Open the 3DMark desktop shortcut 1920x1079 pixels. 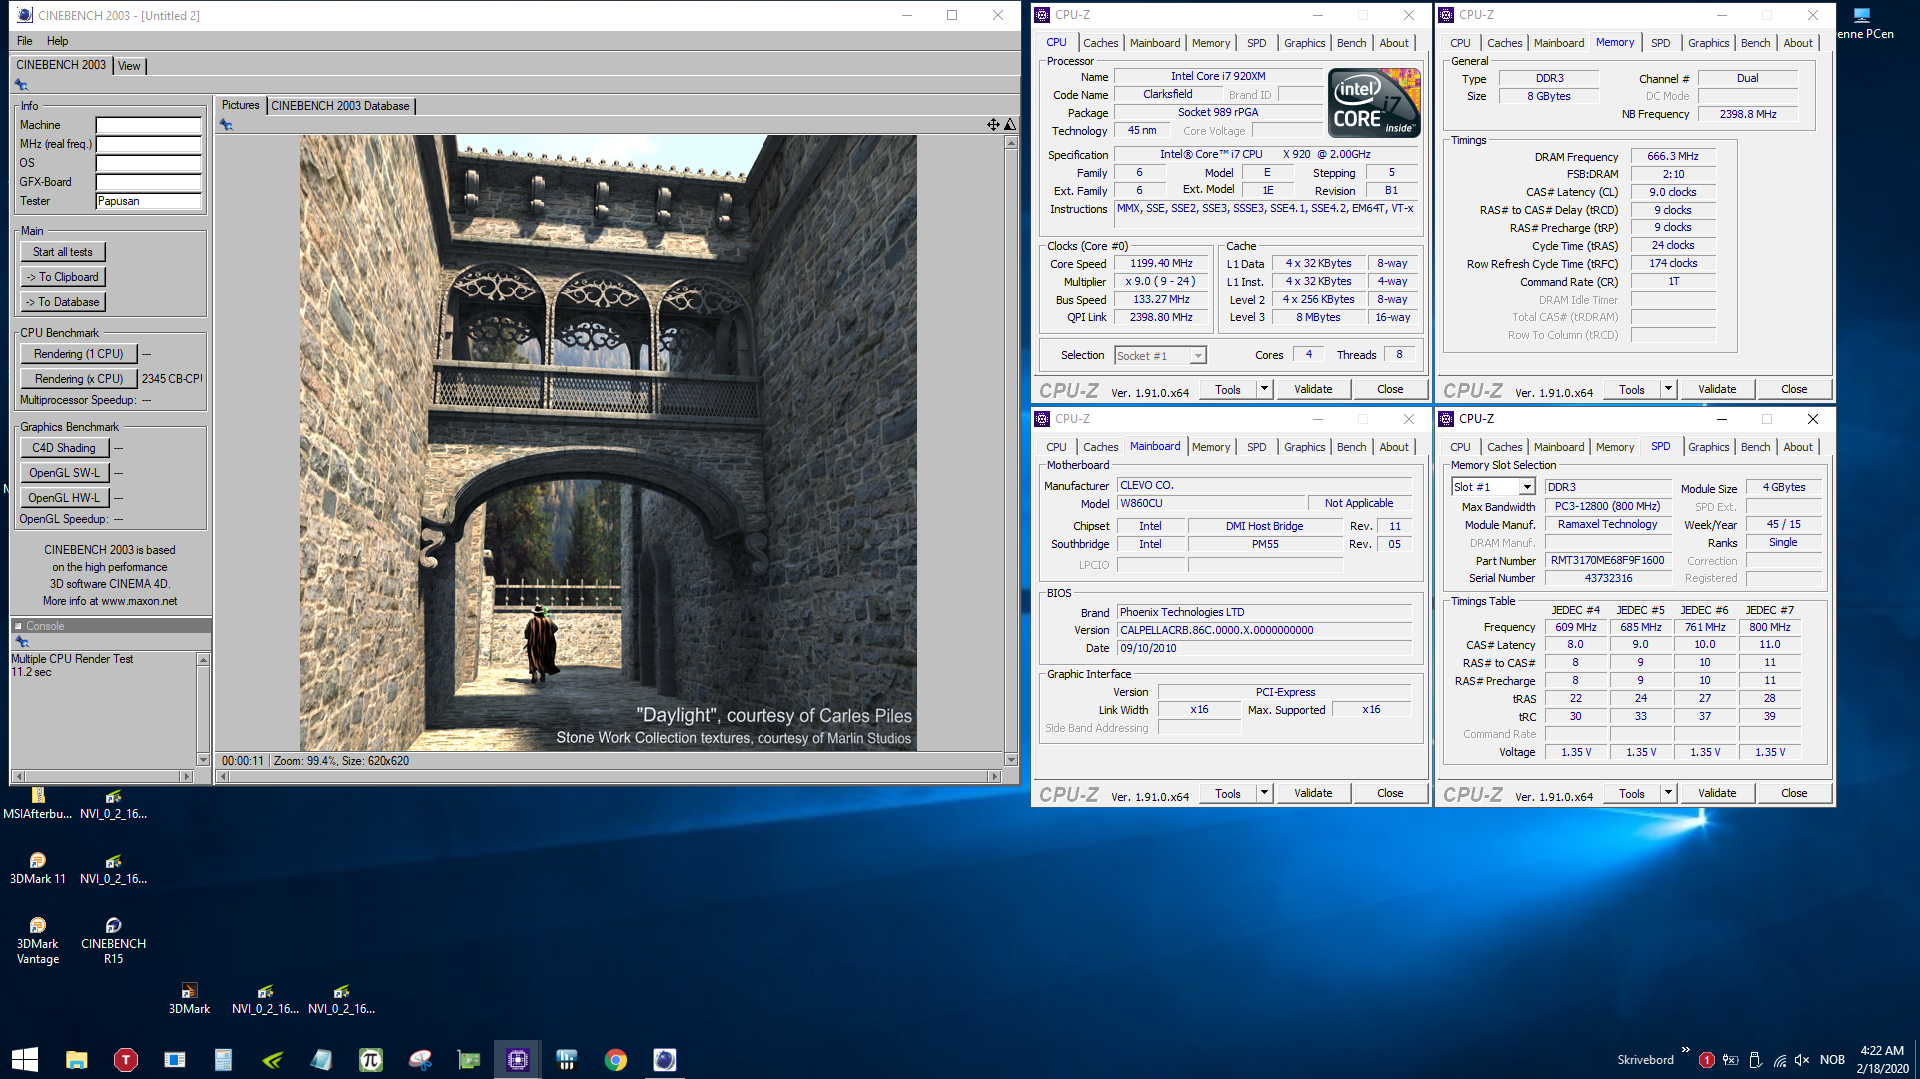189,998
